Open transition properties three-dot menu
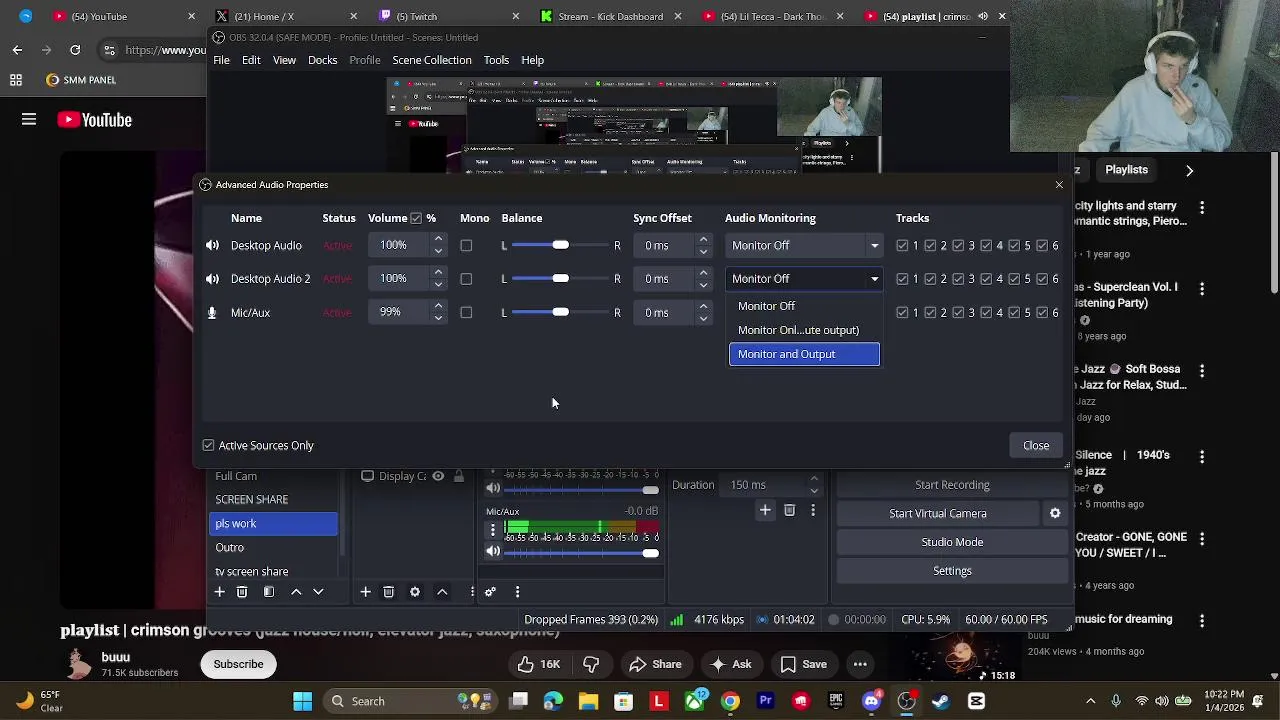Screen dimensions: 1280x720 (x=812, y=510)
